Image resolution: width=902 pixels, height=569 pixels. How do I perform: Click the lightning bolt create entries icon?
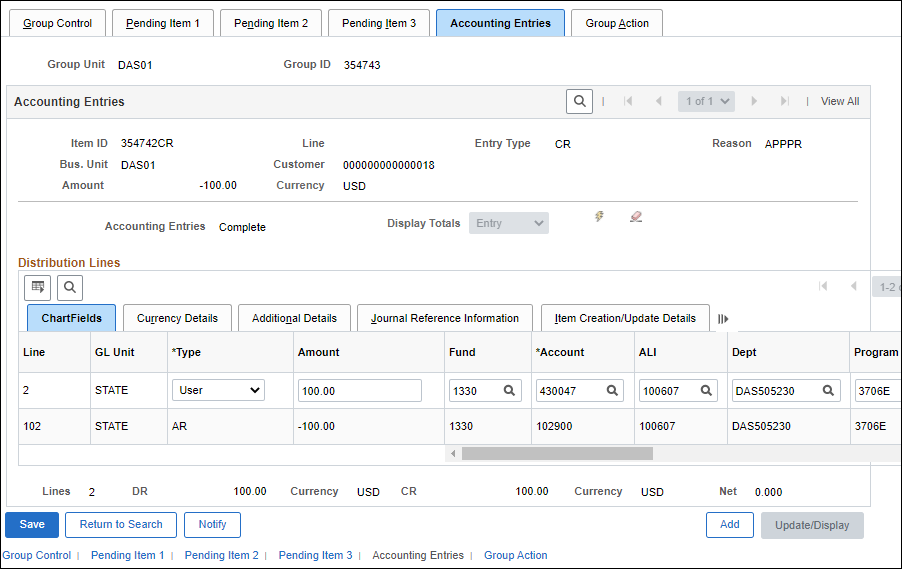pyautogui.click(x=599, y=216)
